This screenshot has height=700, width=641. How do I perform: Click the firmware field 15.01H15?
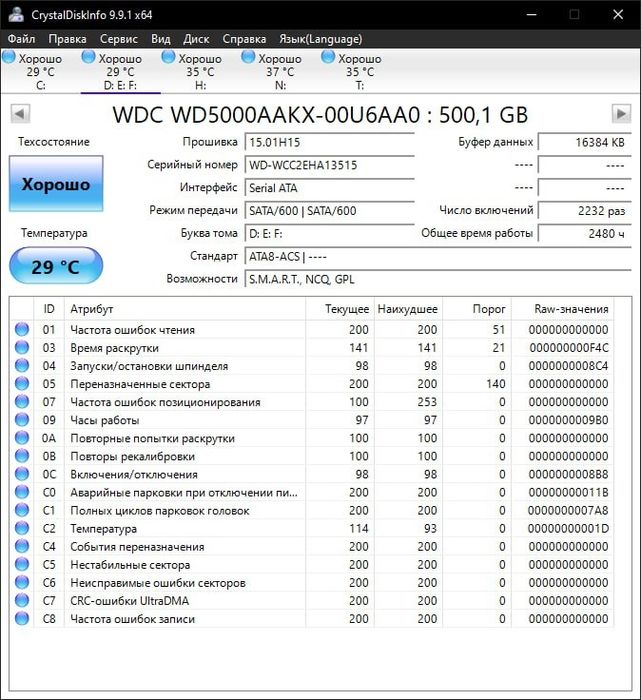[x=329, y=142]
